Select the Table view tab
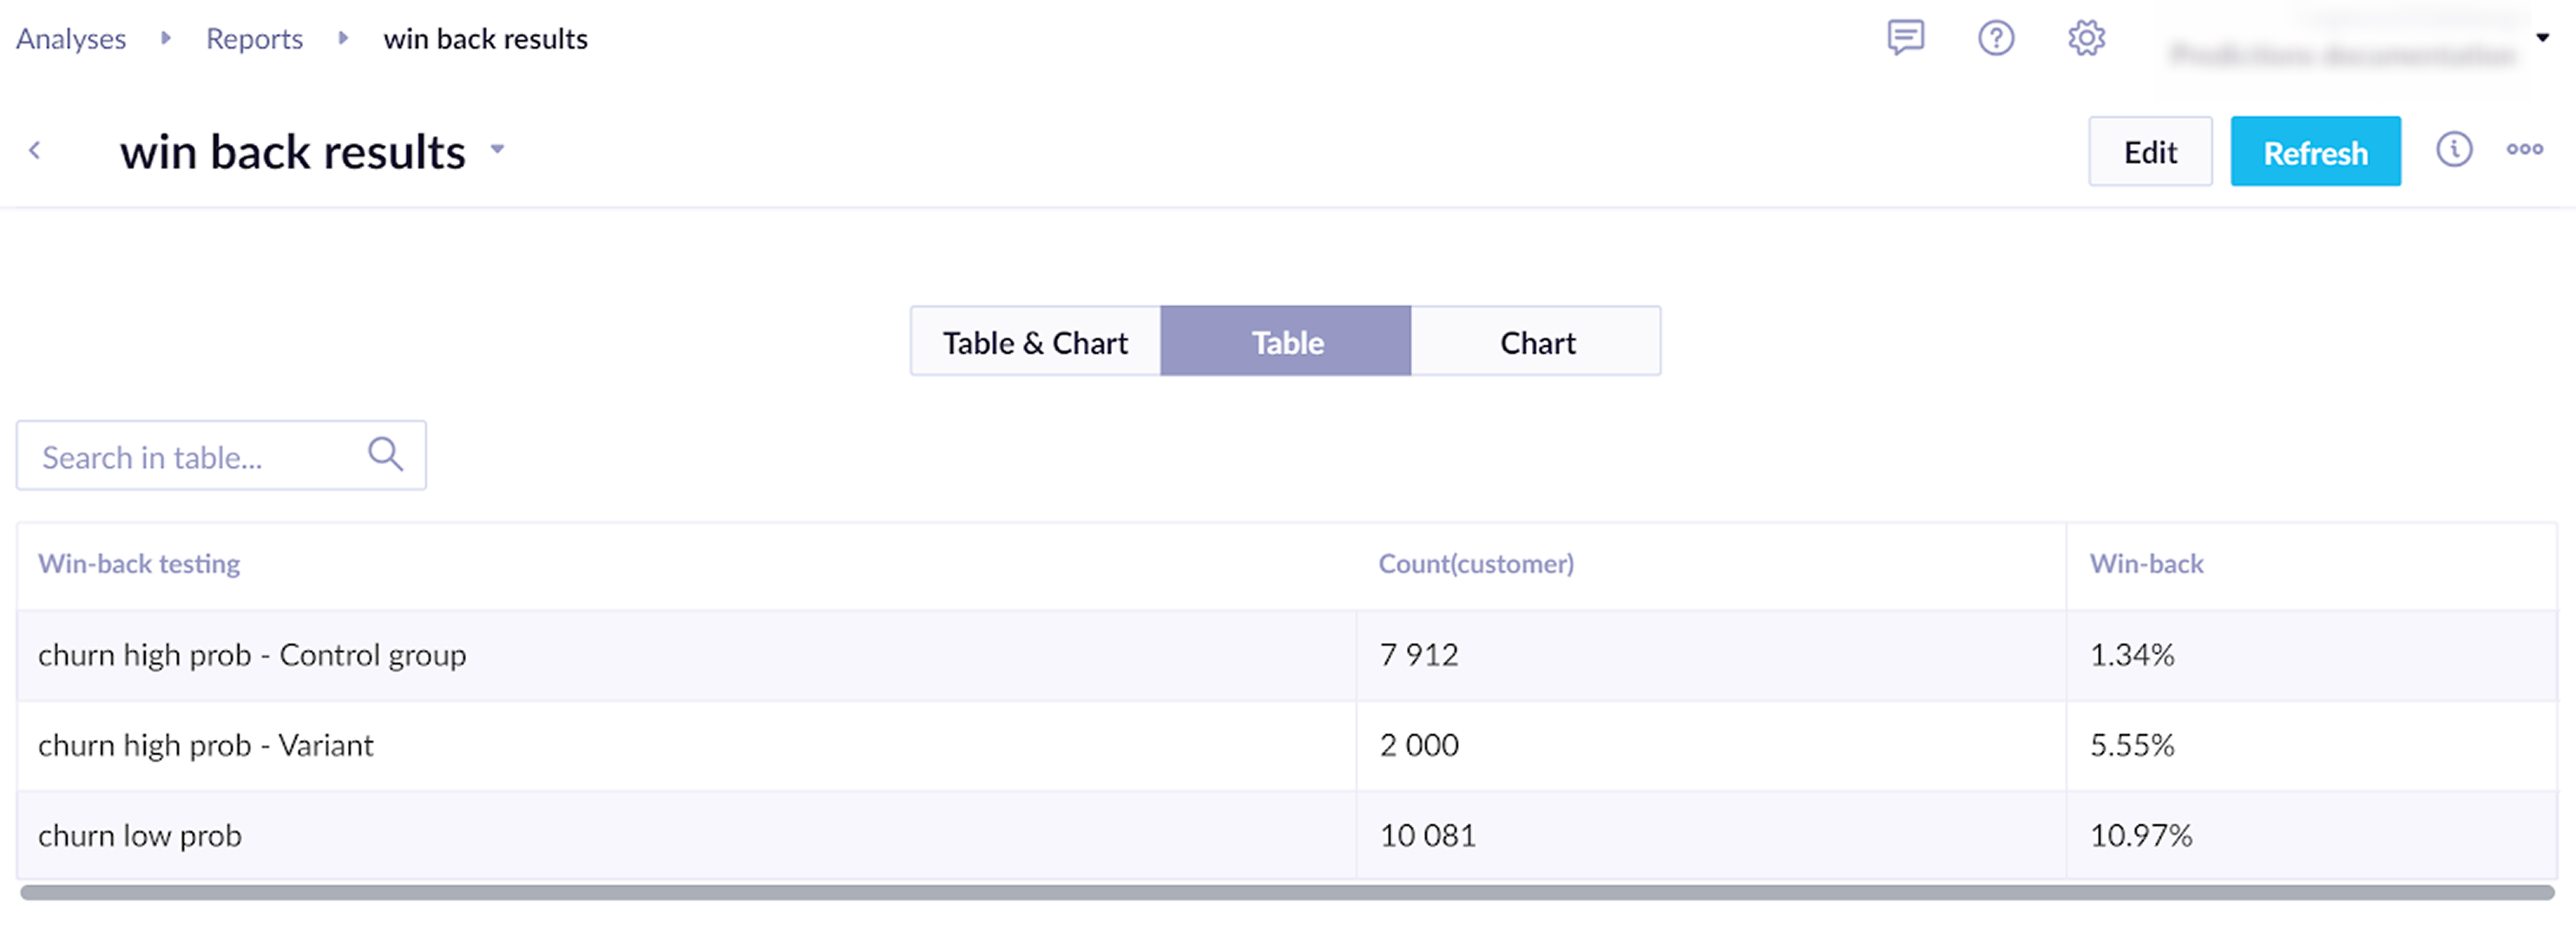This screenshot has width=2576, height=930. 1286,341
